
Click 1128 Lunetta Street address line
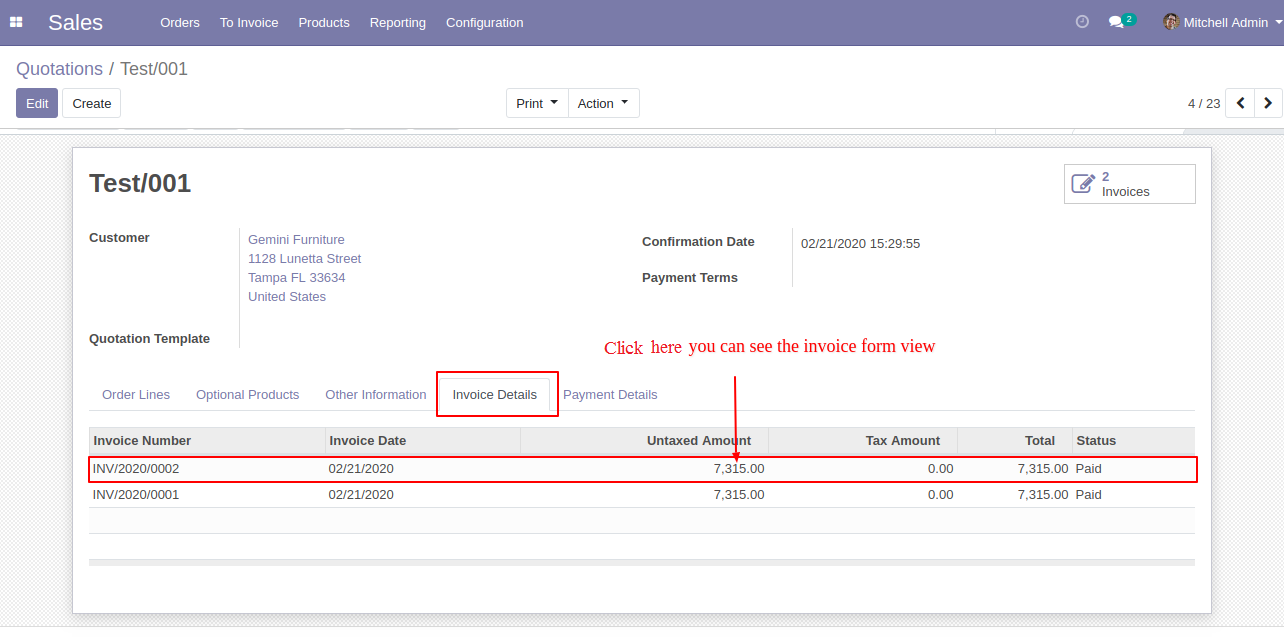304,258
